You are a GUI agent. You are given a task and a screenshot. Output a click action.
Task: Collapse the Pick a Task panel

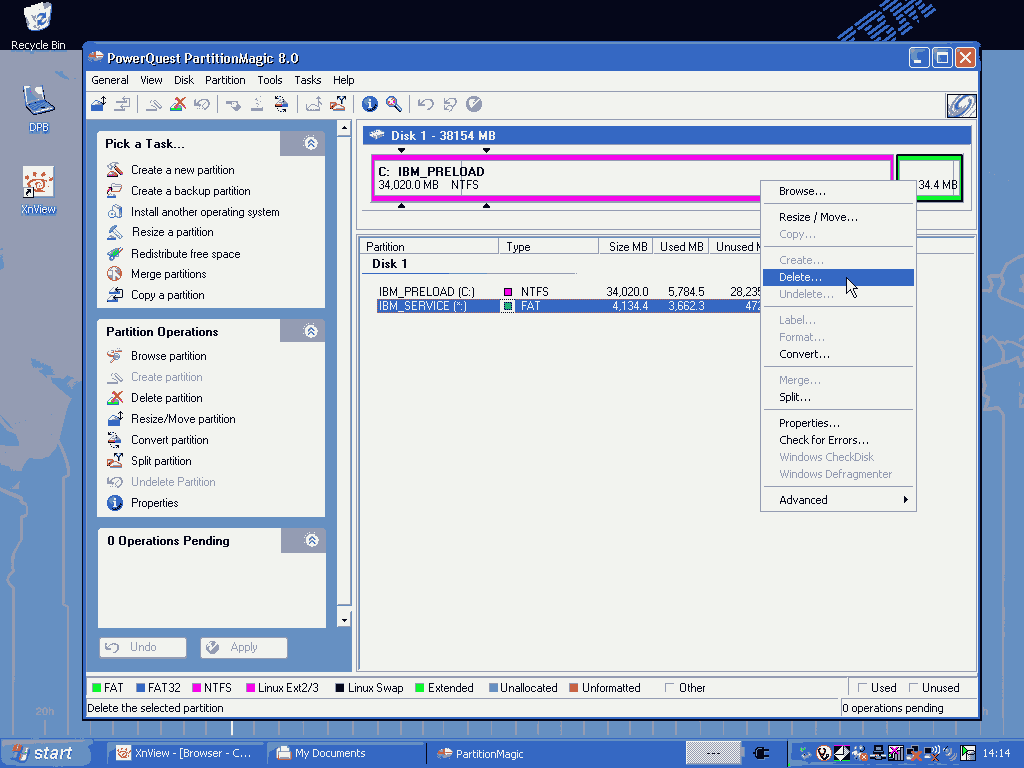pos(311,144)
